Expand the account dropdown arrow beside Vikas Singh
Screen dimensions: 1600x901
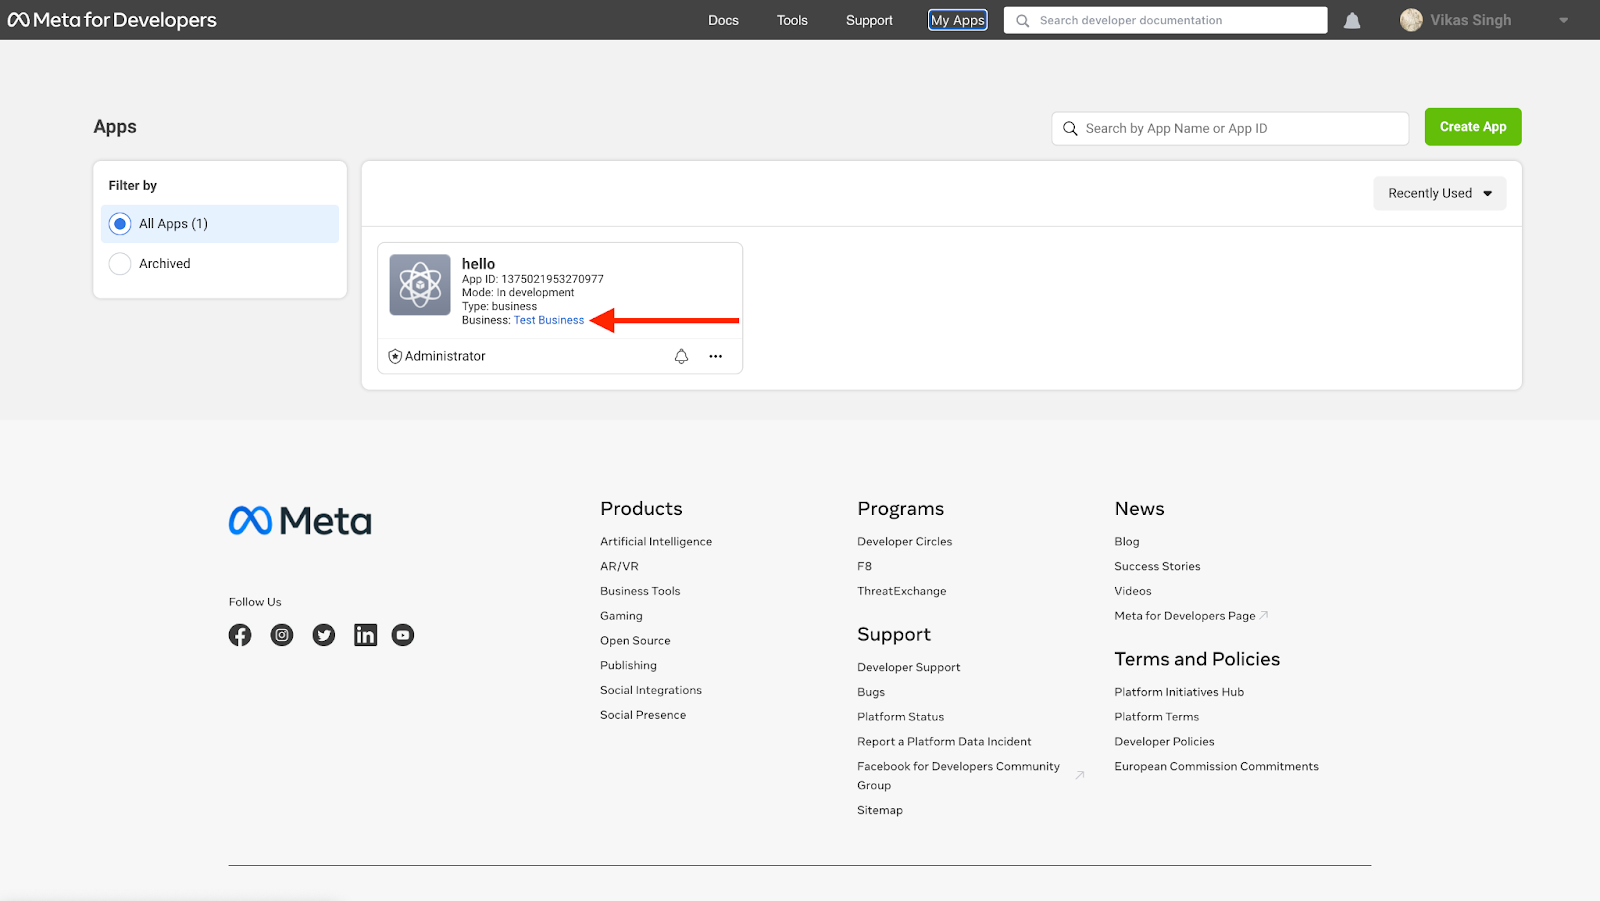click(x=1564, y=20)
